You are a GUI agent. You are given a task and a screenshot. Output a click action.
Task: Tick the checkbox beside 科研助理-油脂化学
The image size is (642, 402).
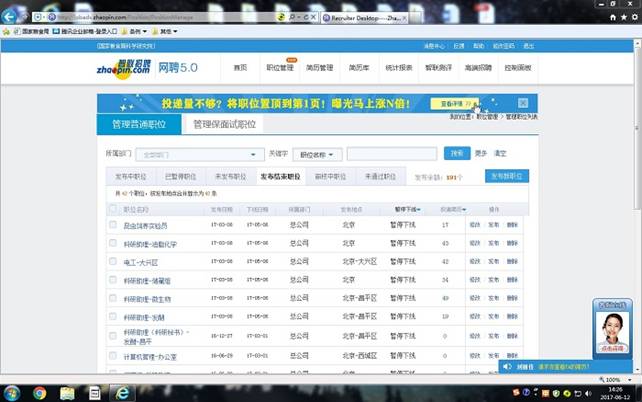(113, 243)
